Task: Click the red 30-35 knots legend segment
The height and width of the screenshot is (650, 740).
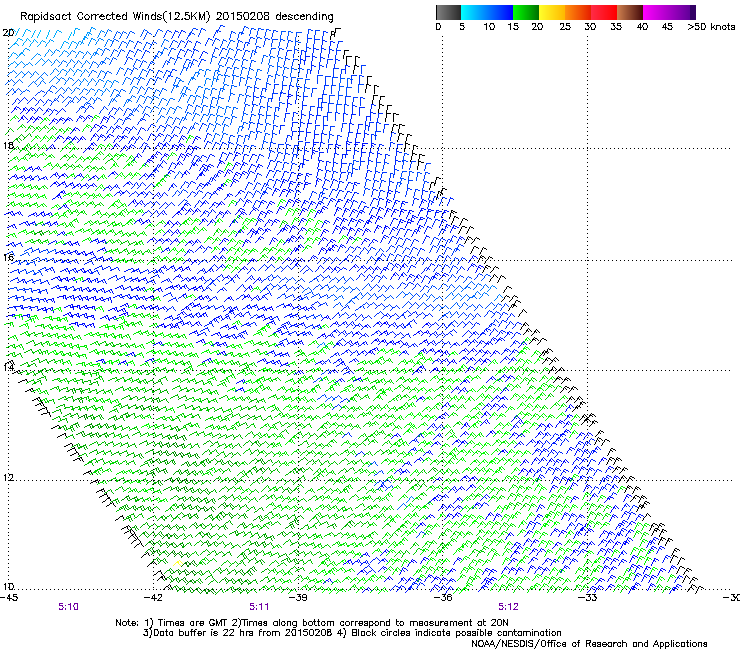Action: [x=604, y=12]
